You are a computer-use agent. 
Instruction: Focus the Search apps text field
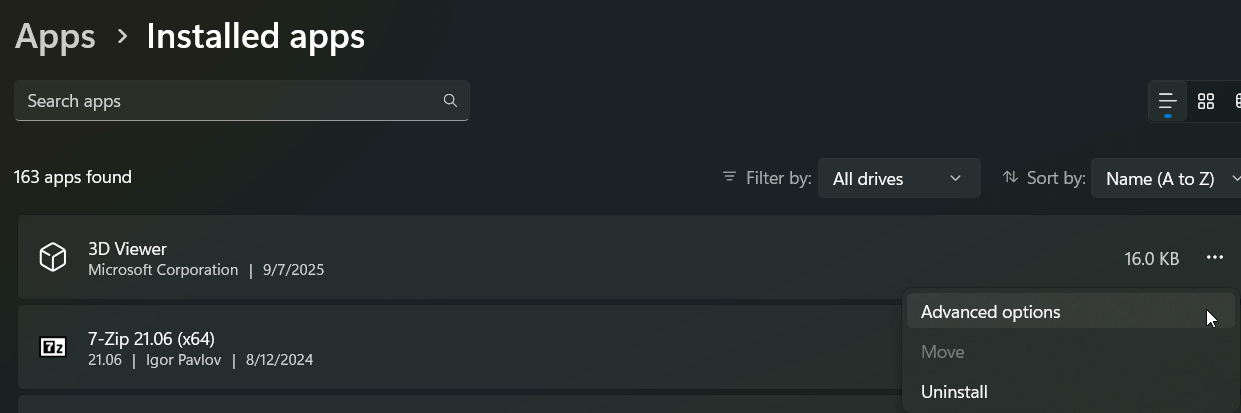[x=230, y=101]
